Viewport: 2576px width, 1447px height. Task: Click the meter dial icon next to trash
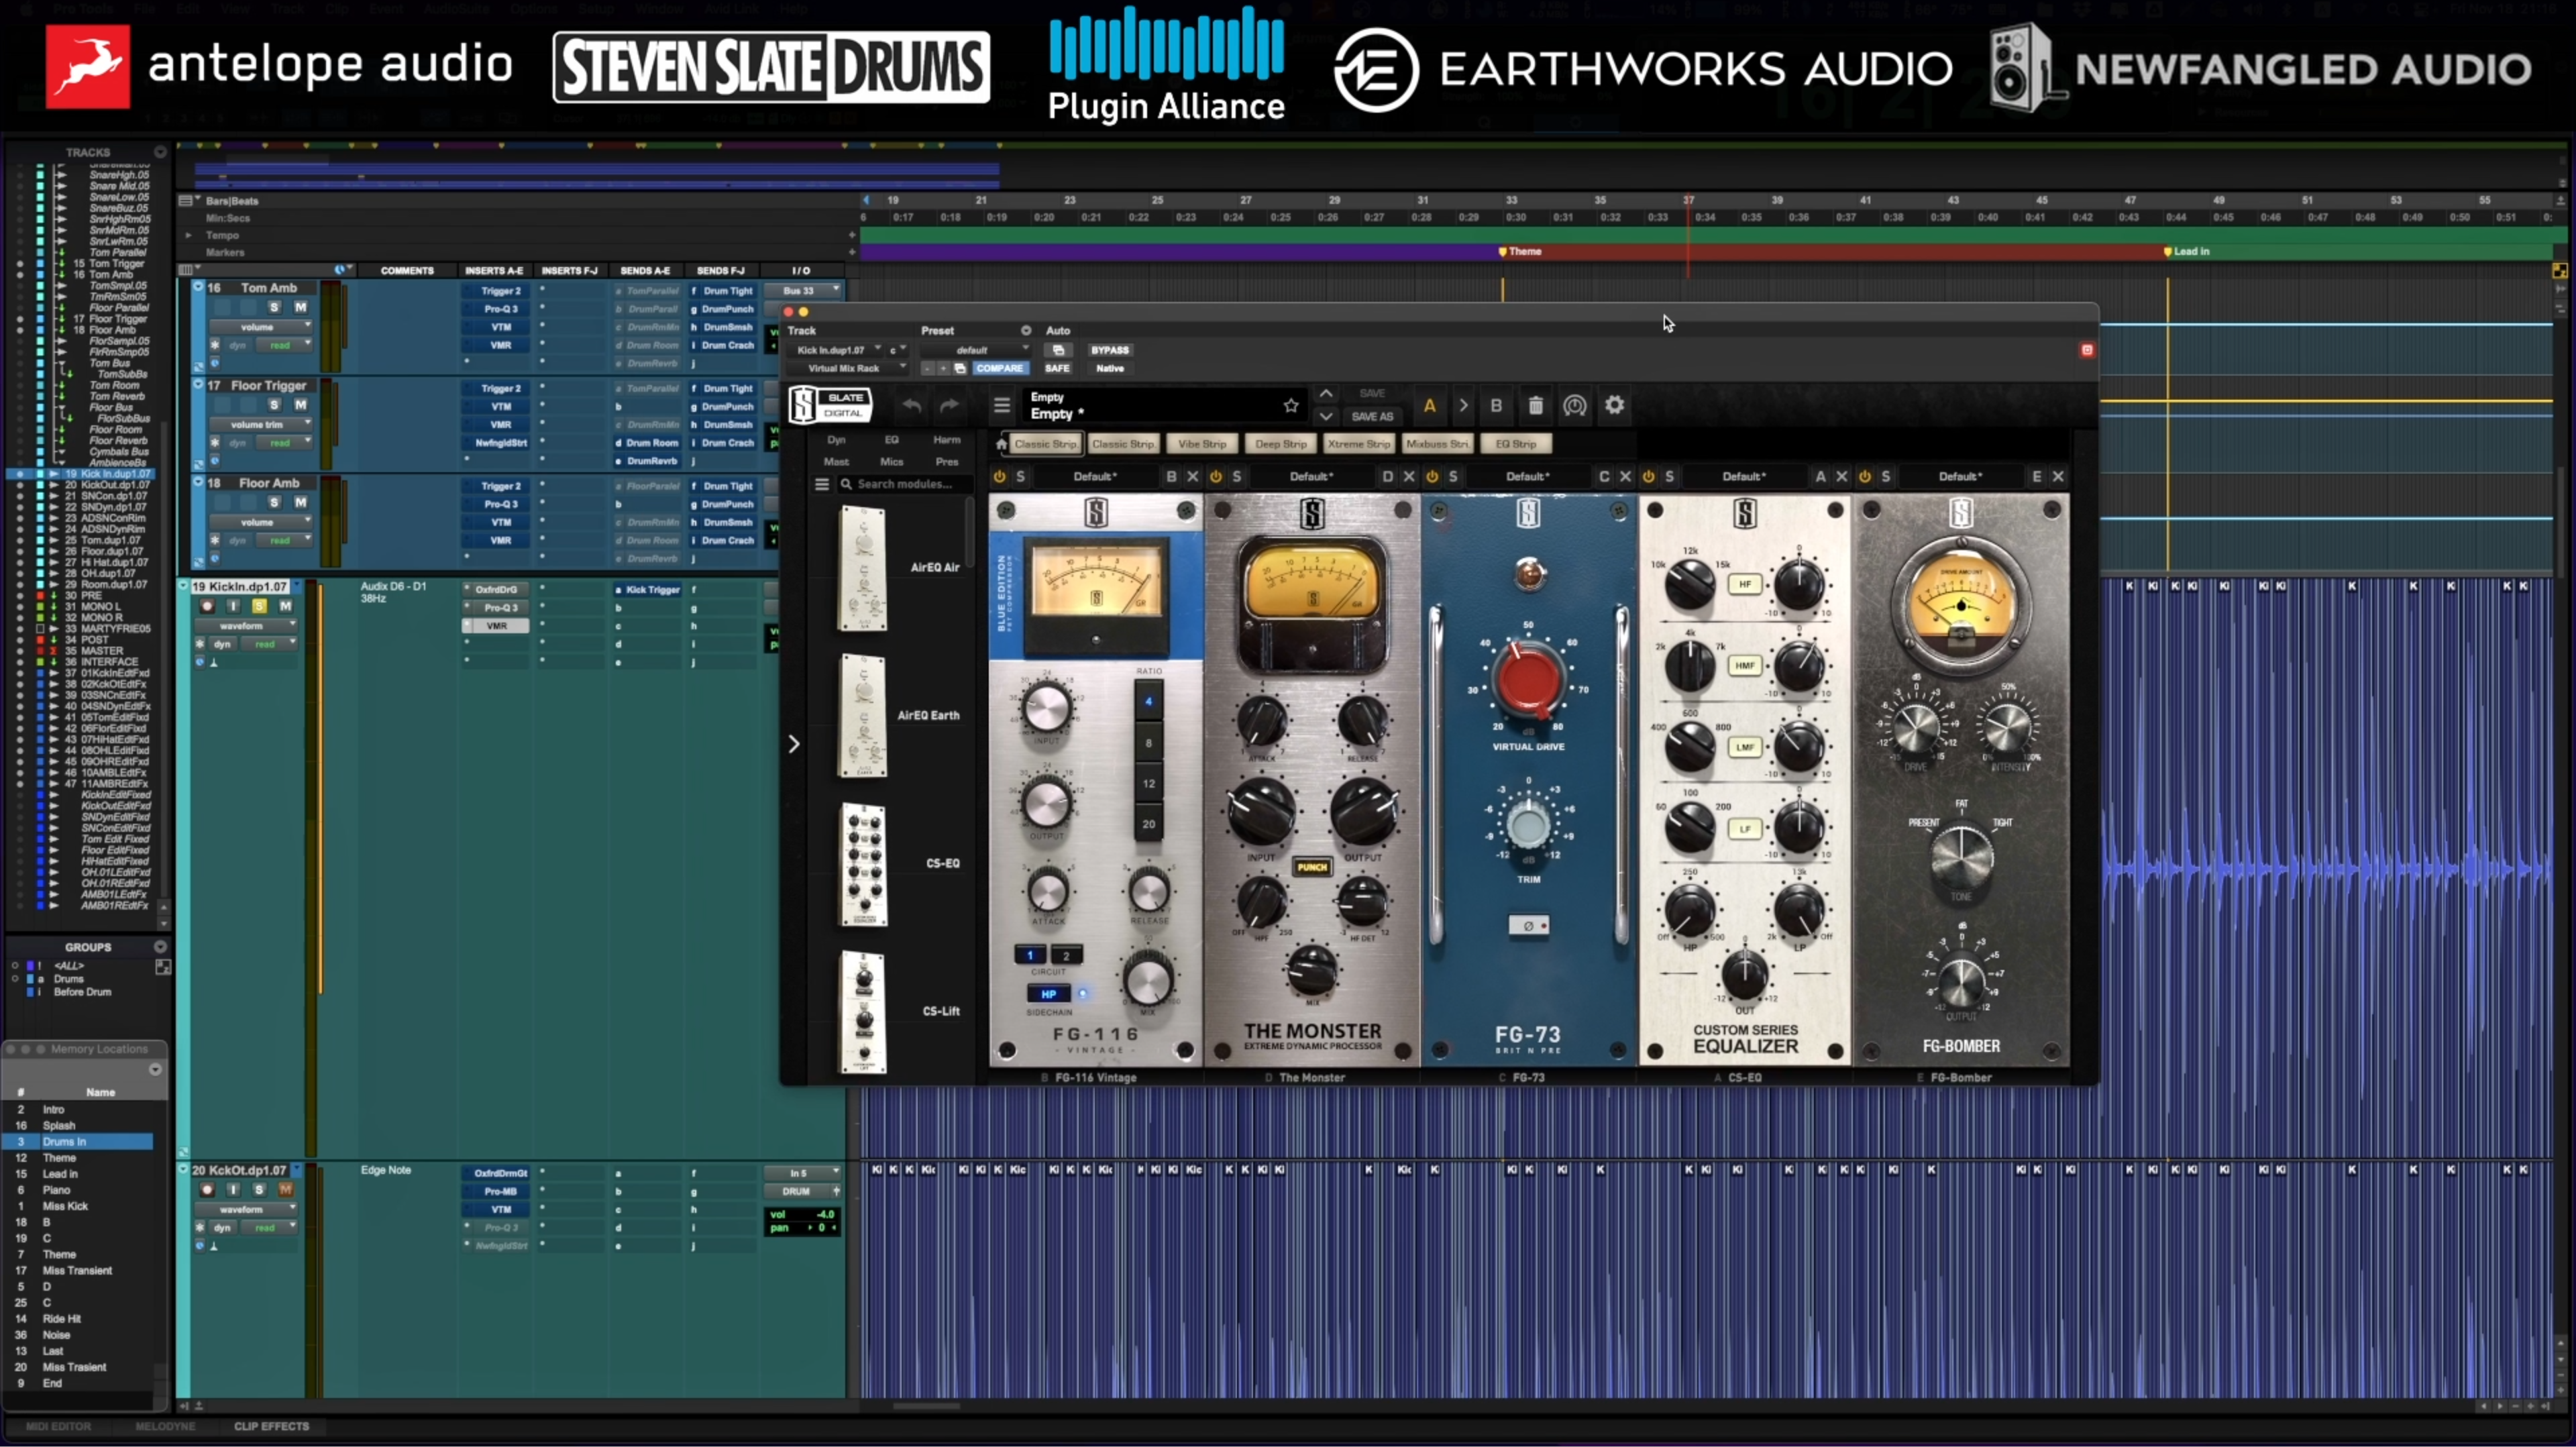1574,405
